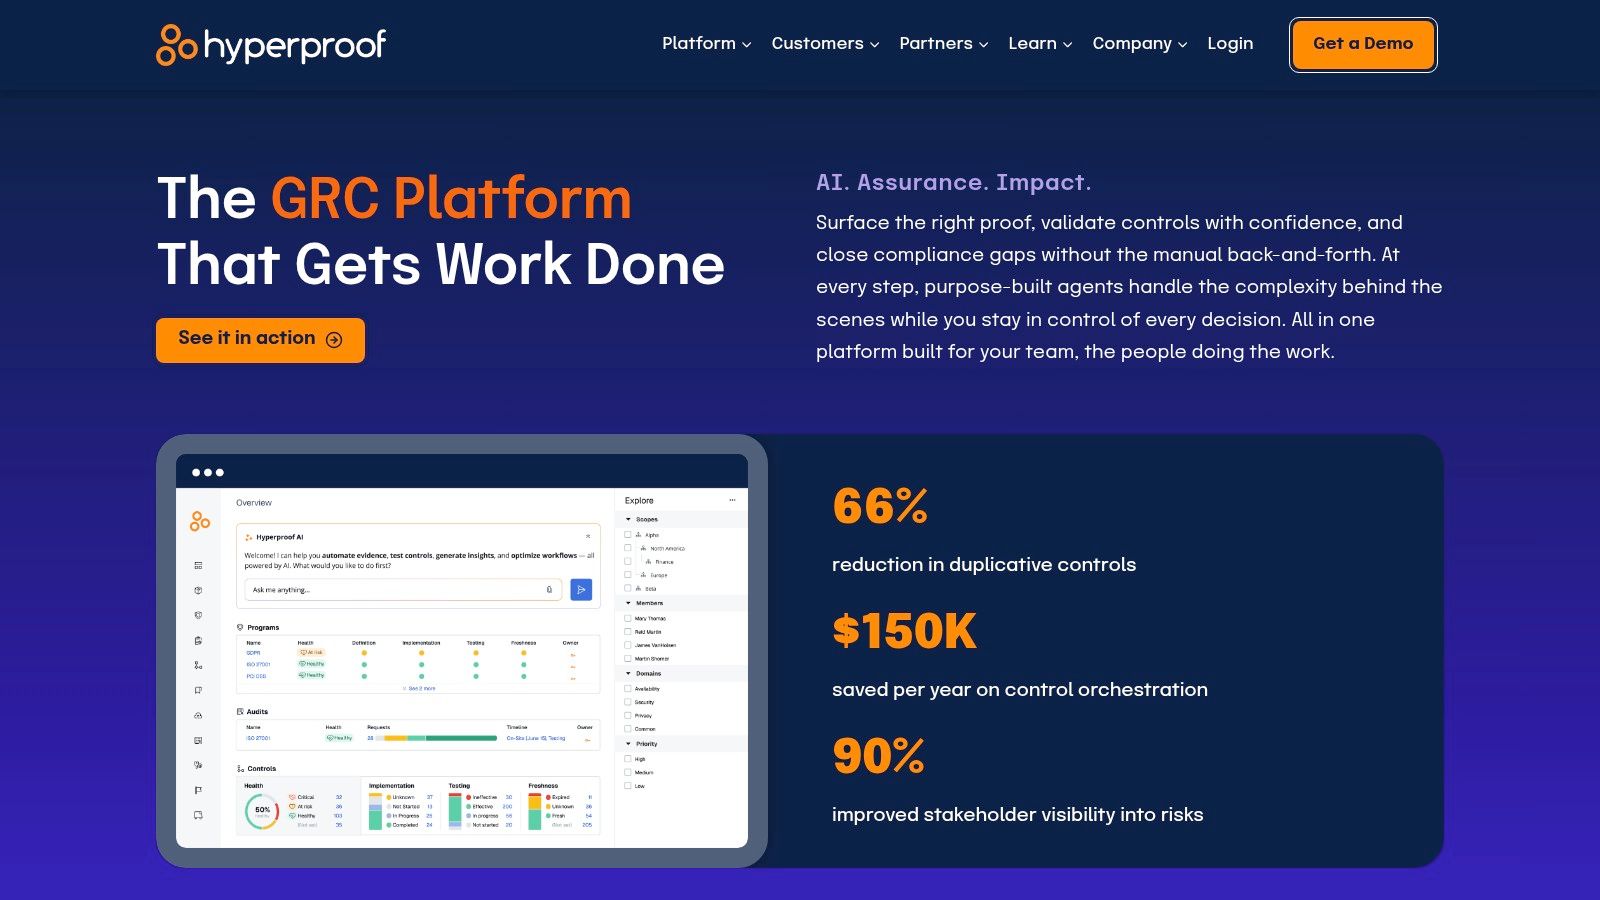Go to the Login page
The width and height of the screenshot is (1600, 900).
coord(1230,43)
